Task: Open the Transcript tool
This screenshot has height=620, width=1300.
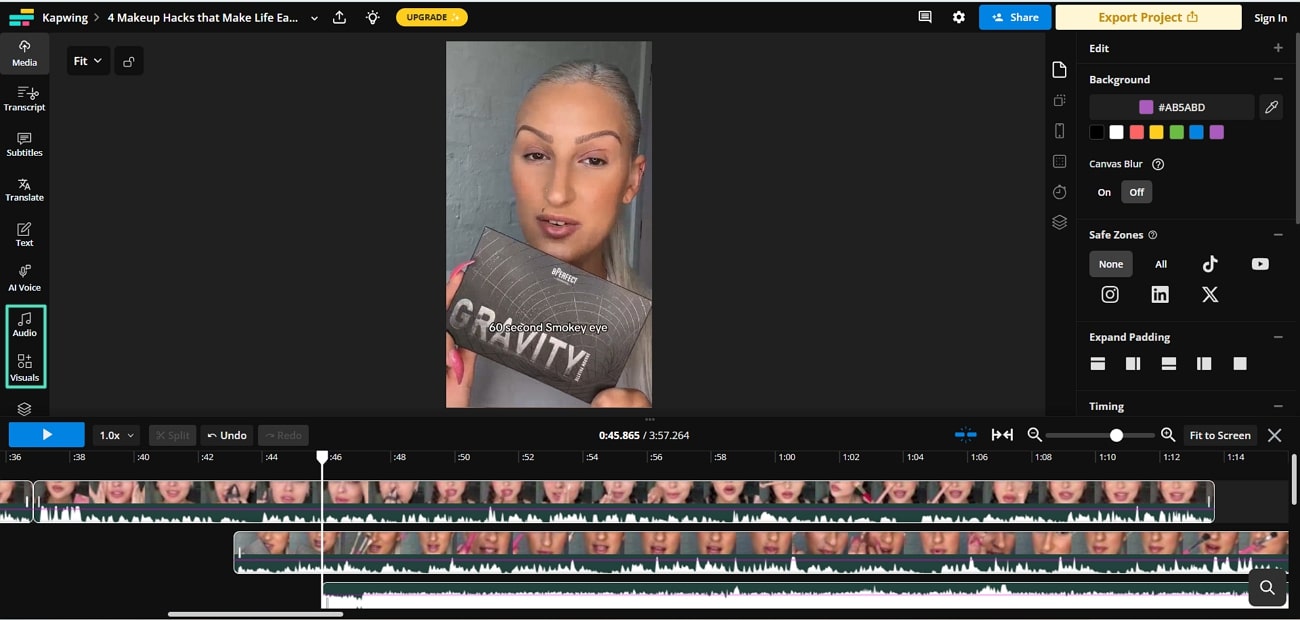Action: pos(24,98)
